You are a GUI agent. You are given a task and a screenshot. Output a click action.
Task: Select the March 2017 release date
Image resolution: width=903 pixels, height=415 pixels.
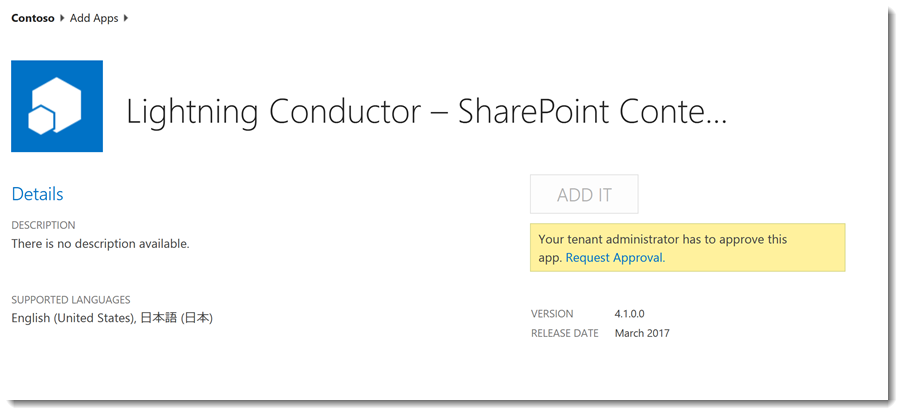(x=642, y=333)
